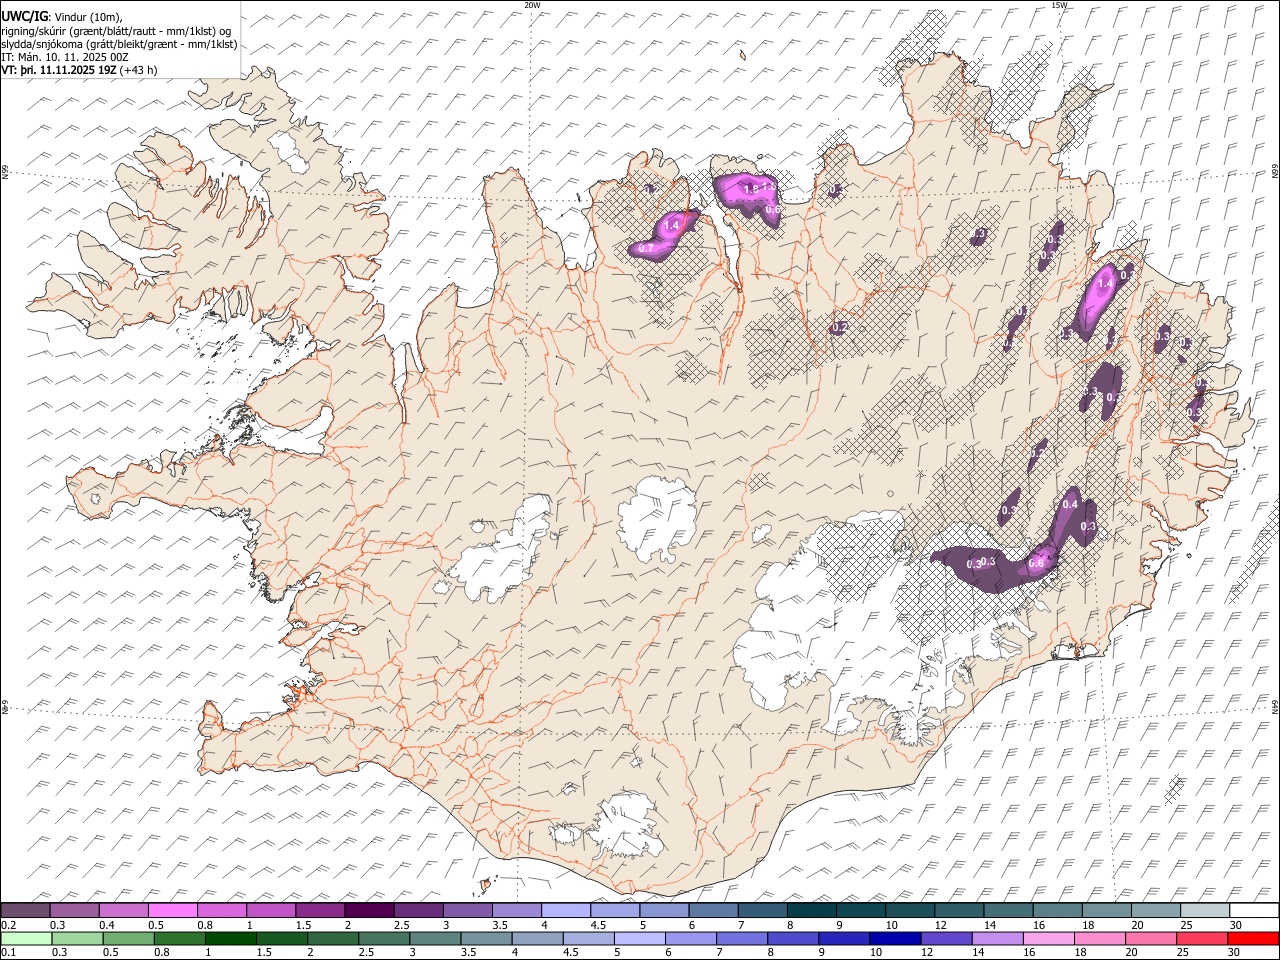Click the '20W' longitude label

(x=532, y=5)
